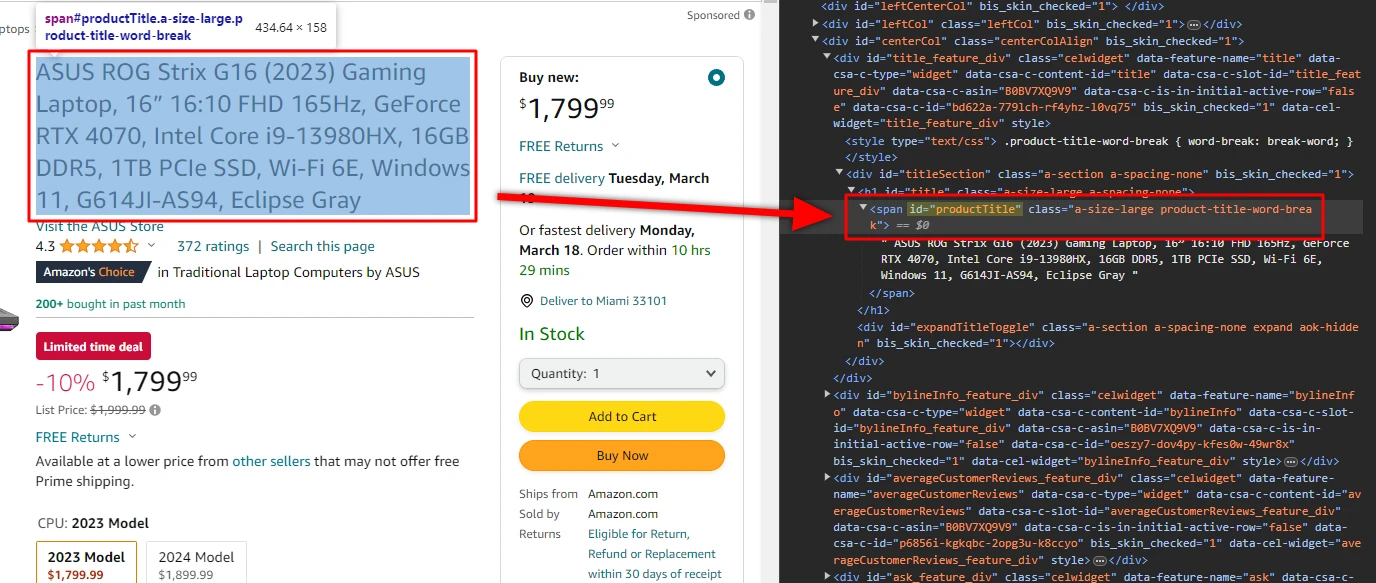Click the Limited time deal badge
This screenshot has height=583, width=1376.
pos(93,346)
